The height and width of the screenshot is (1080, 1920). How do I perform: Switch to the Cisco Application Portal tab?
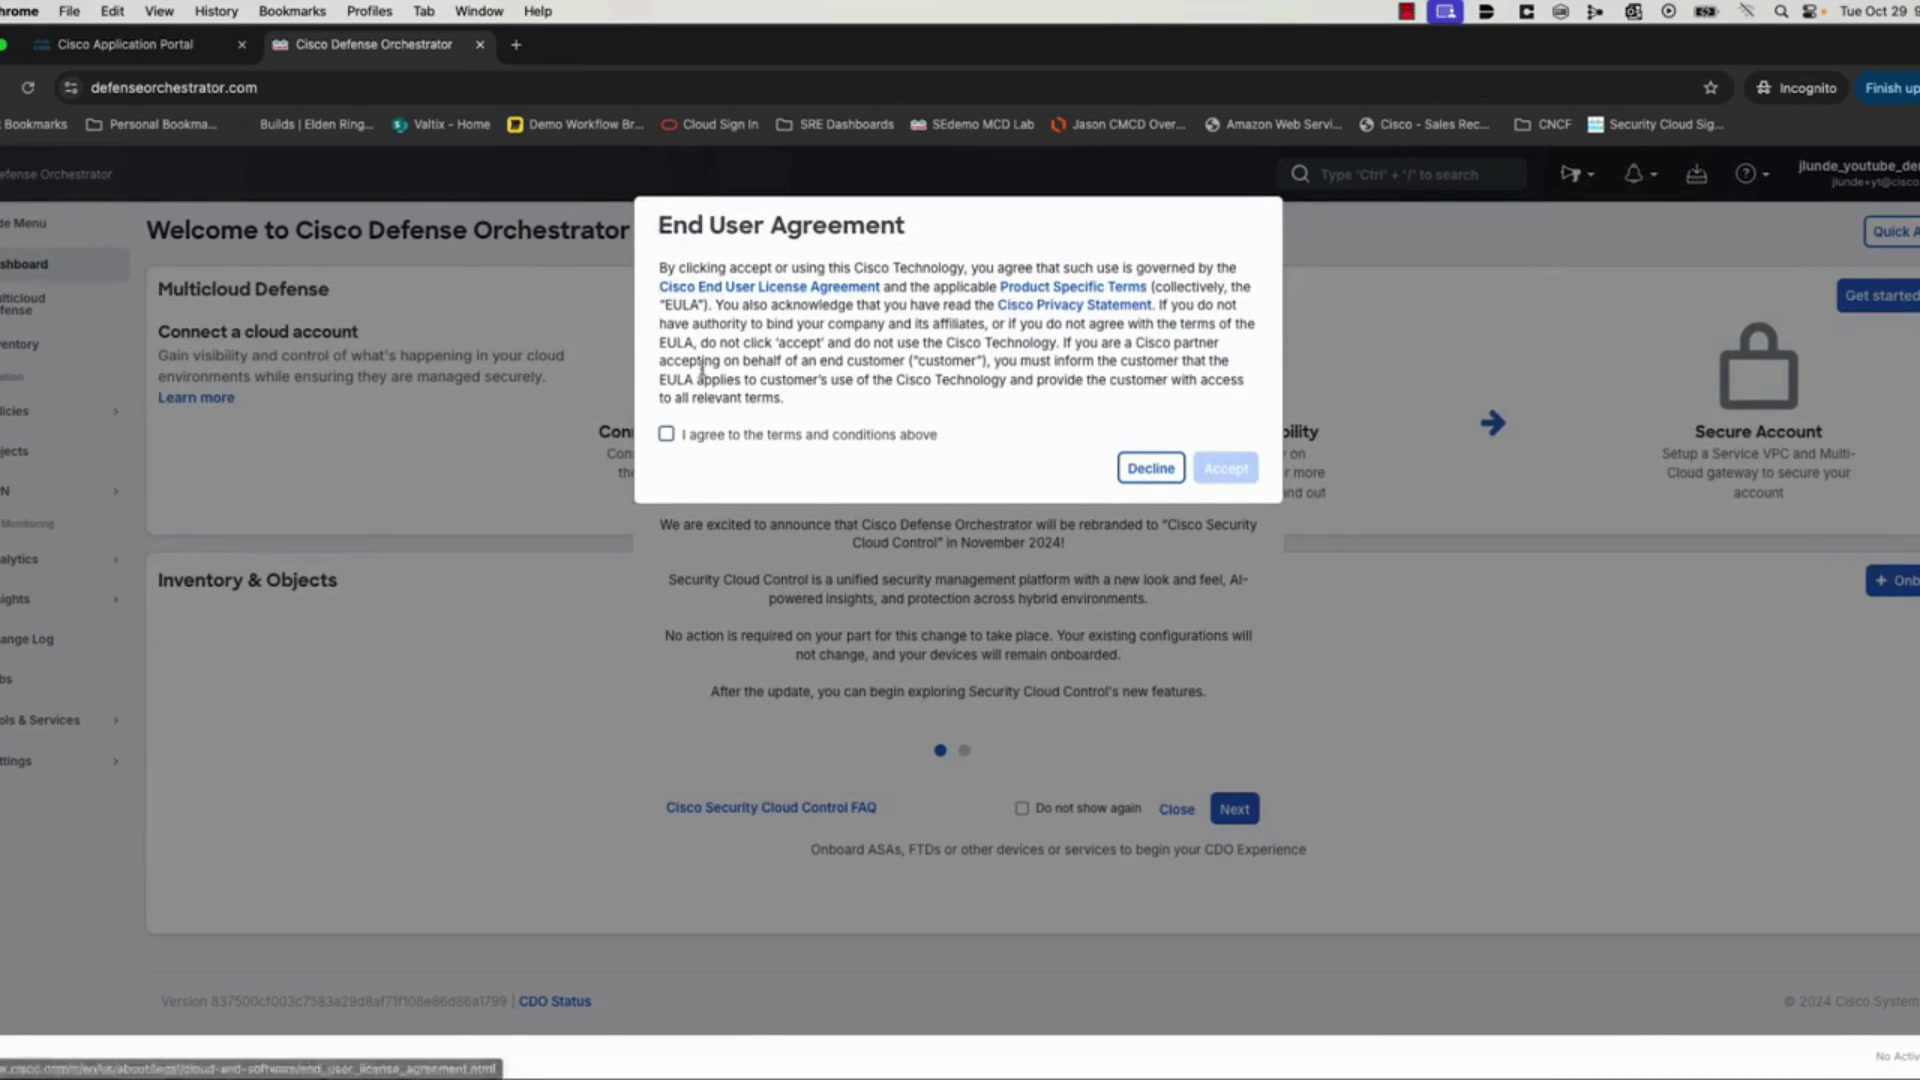125,45
